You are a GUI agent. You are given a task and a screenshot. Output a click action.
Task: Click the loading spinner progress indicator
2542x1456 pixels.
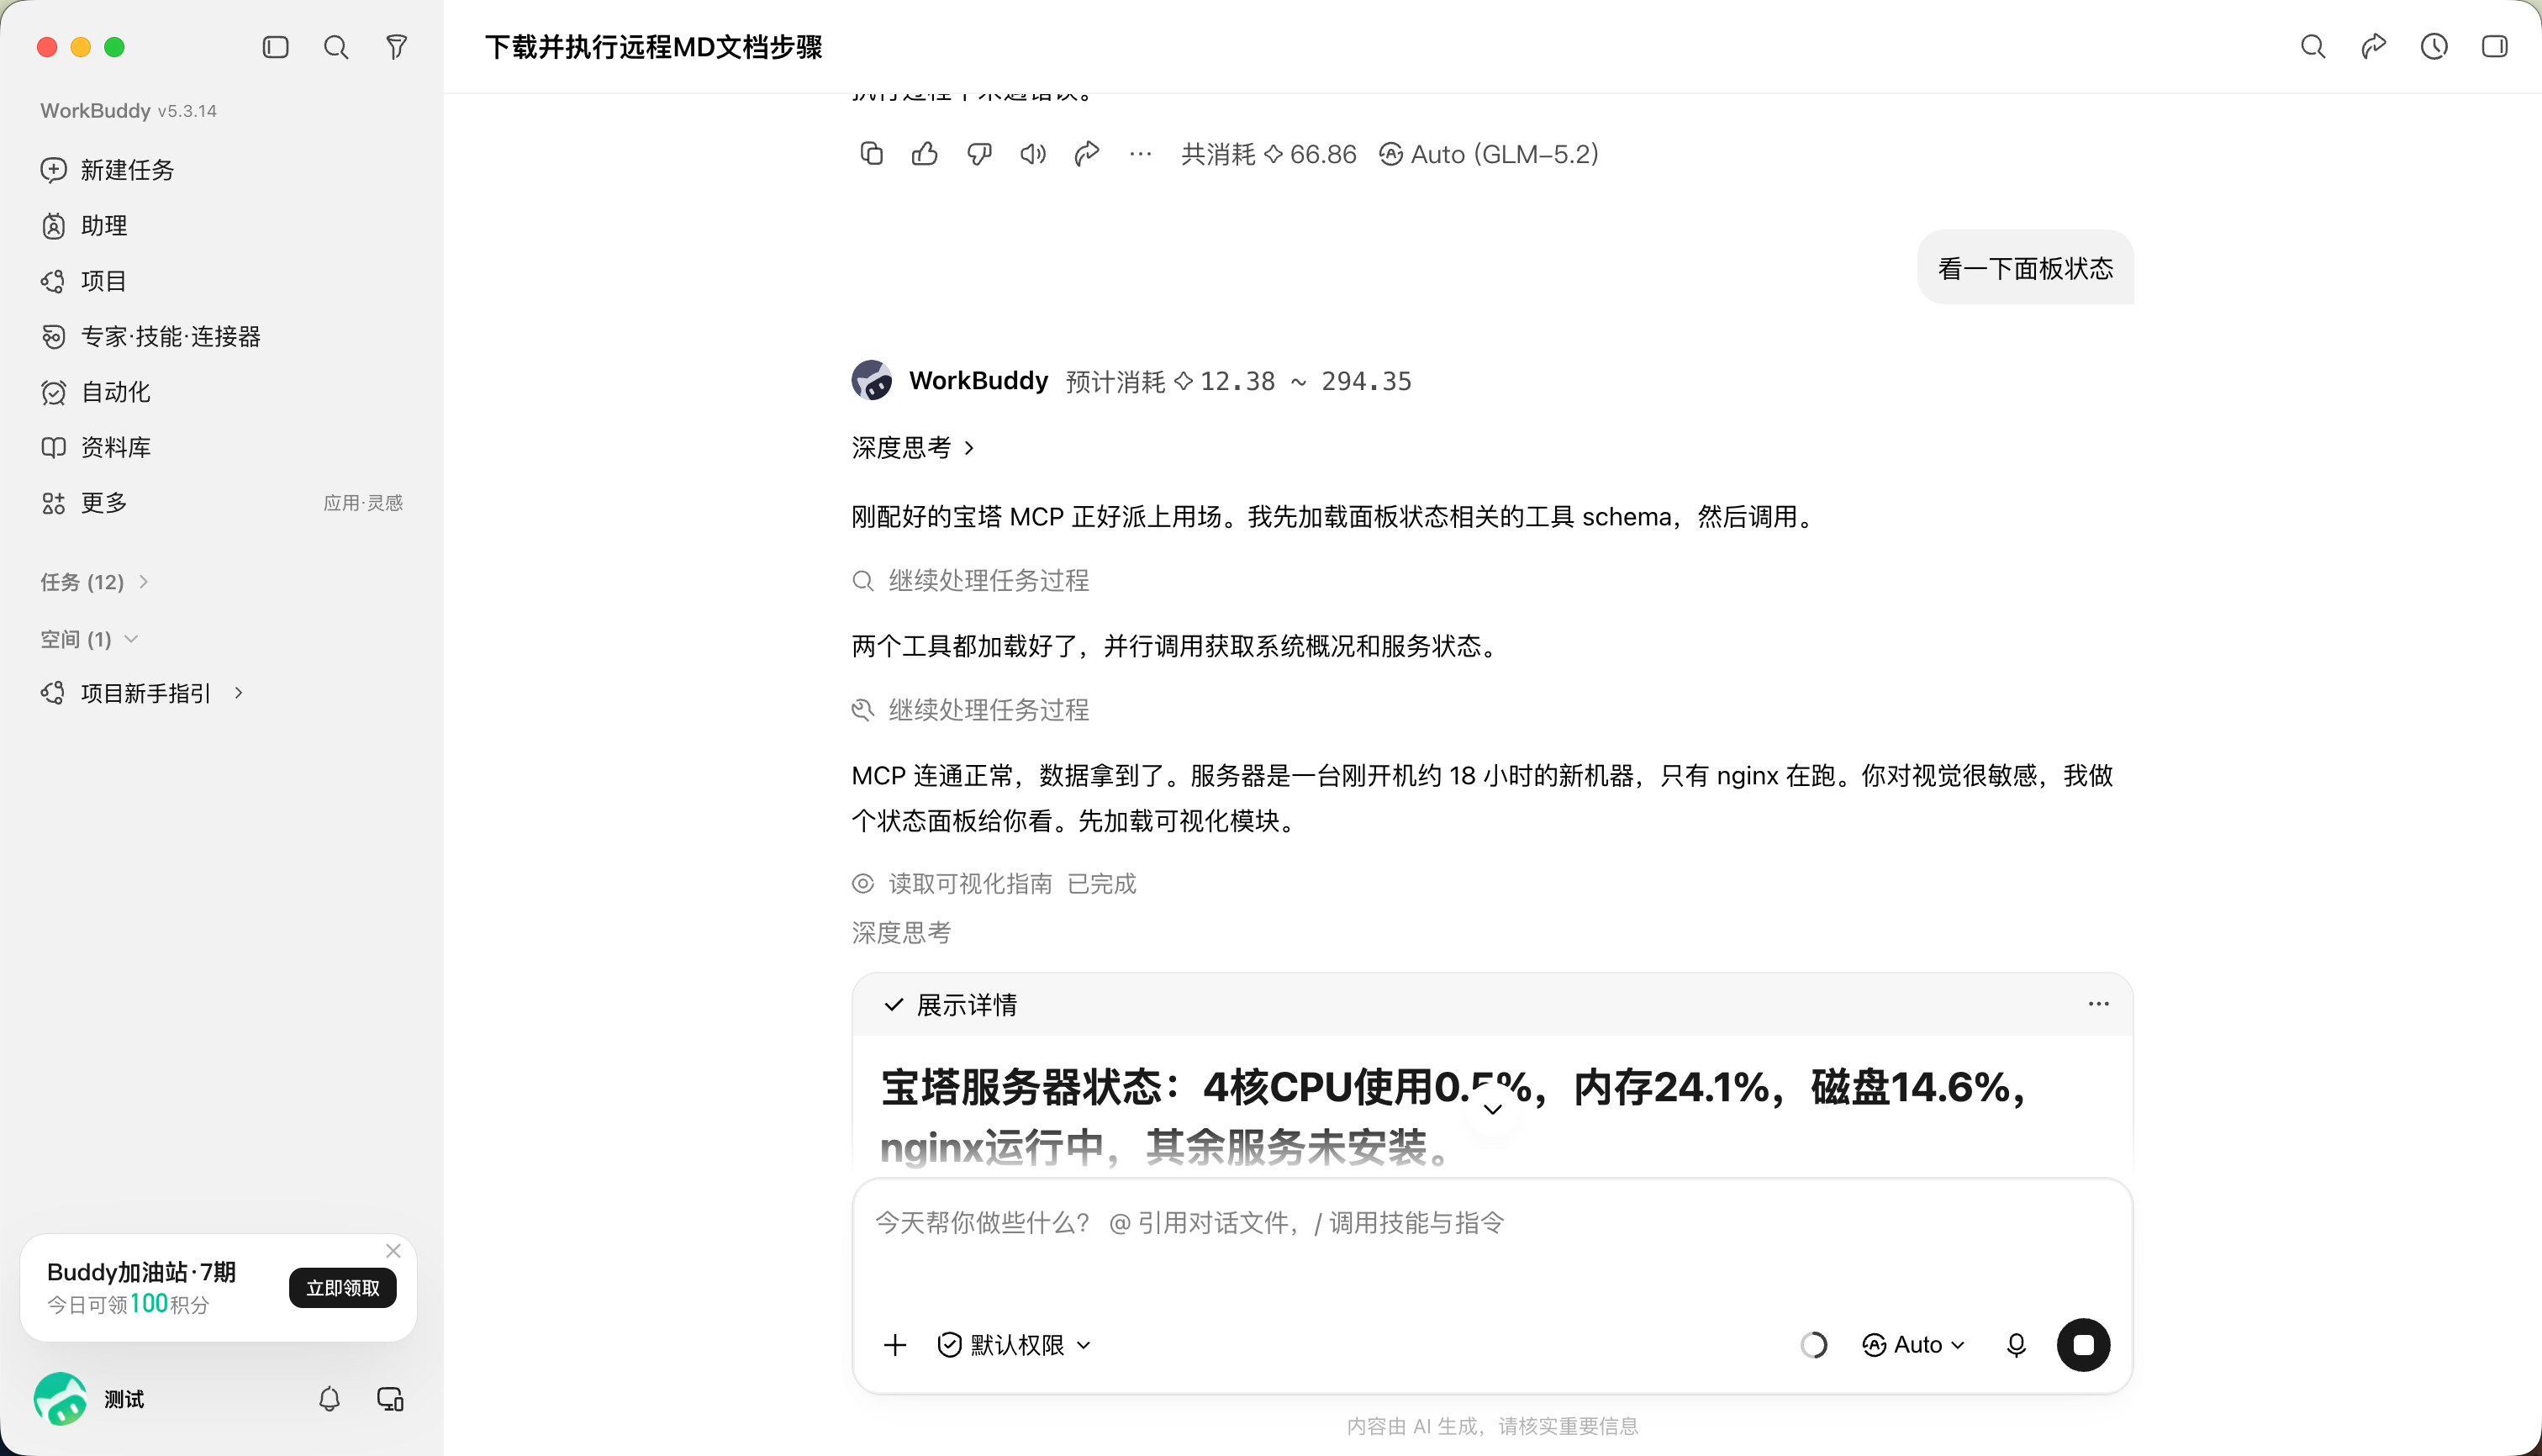point(1813,1345)
